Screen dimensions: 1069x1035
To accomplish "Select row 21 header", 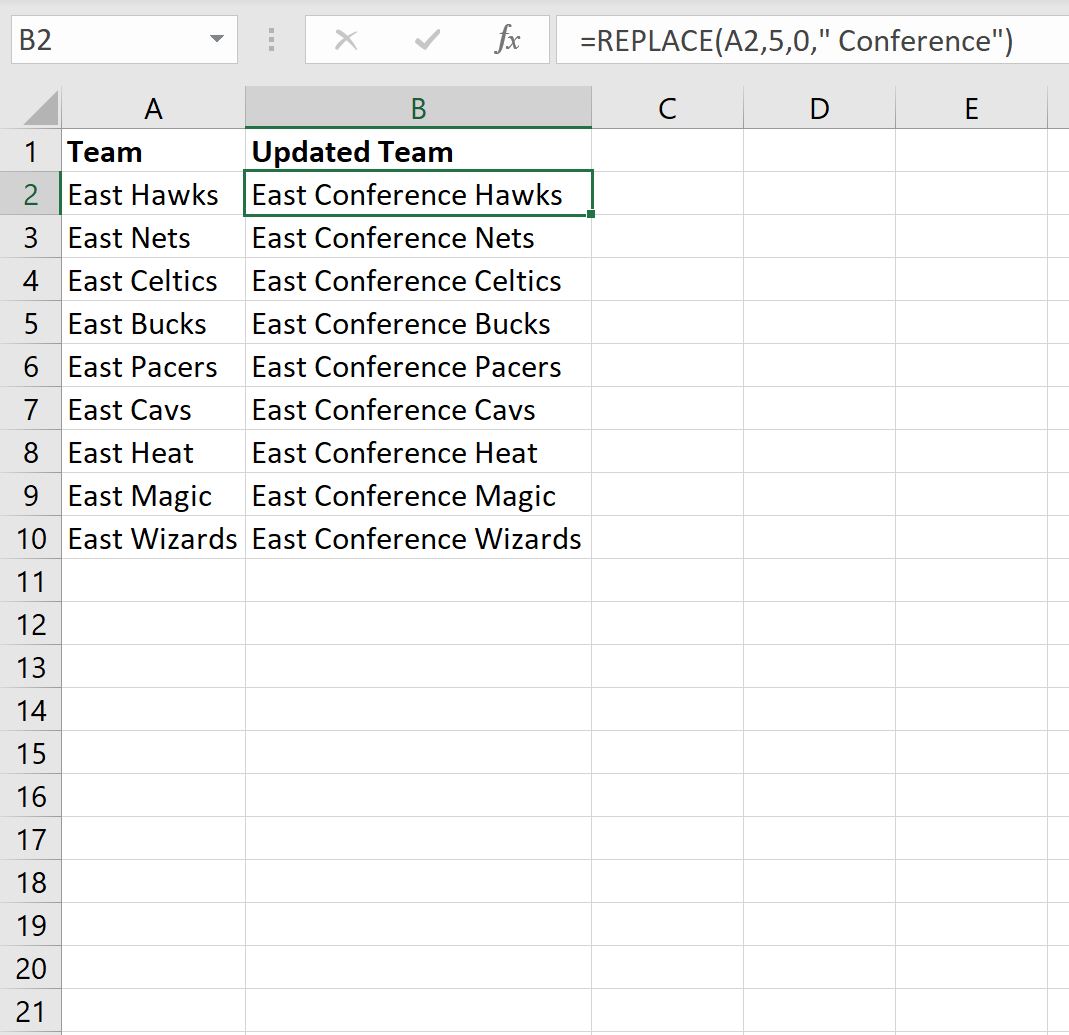I will 31,1010.
